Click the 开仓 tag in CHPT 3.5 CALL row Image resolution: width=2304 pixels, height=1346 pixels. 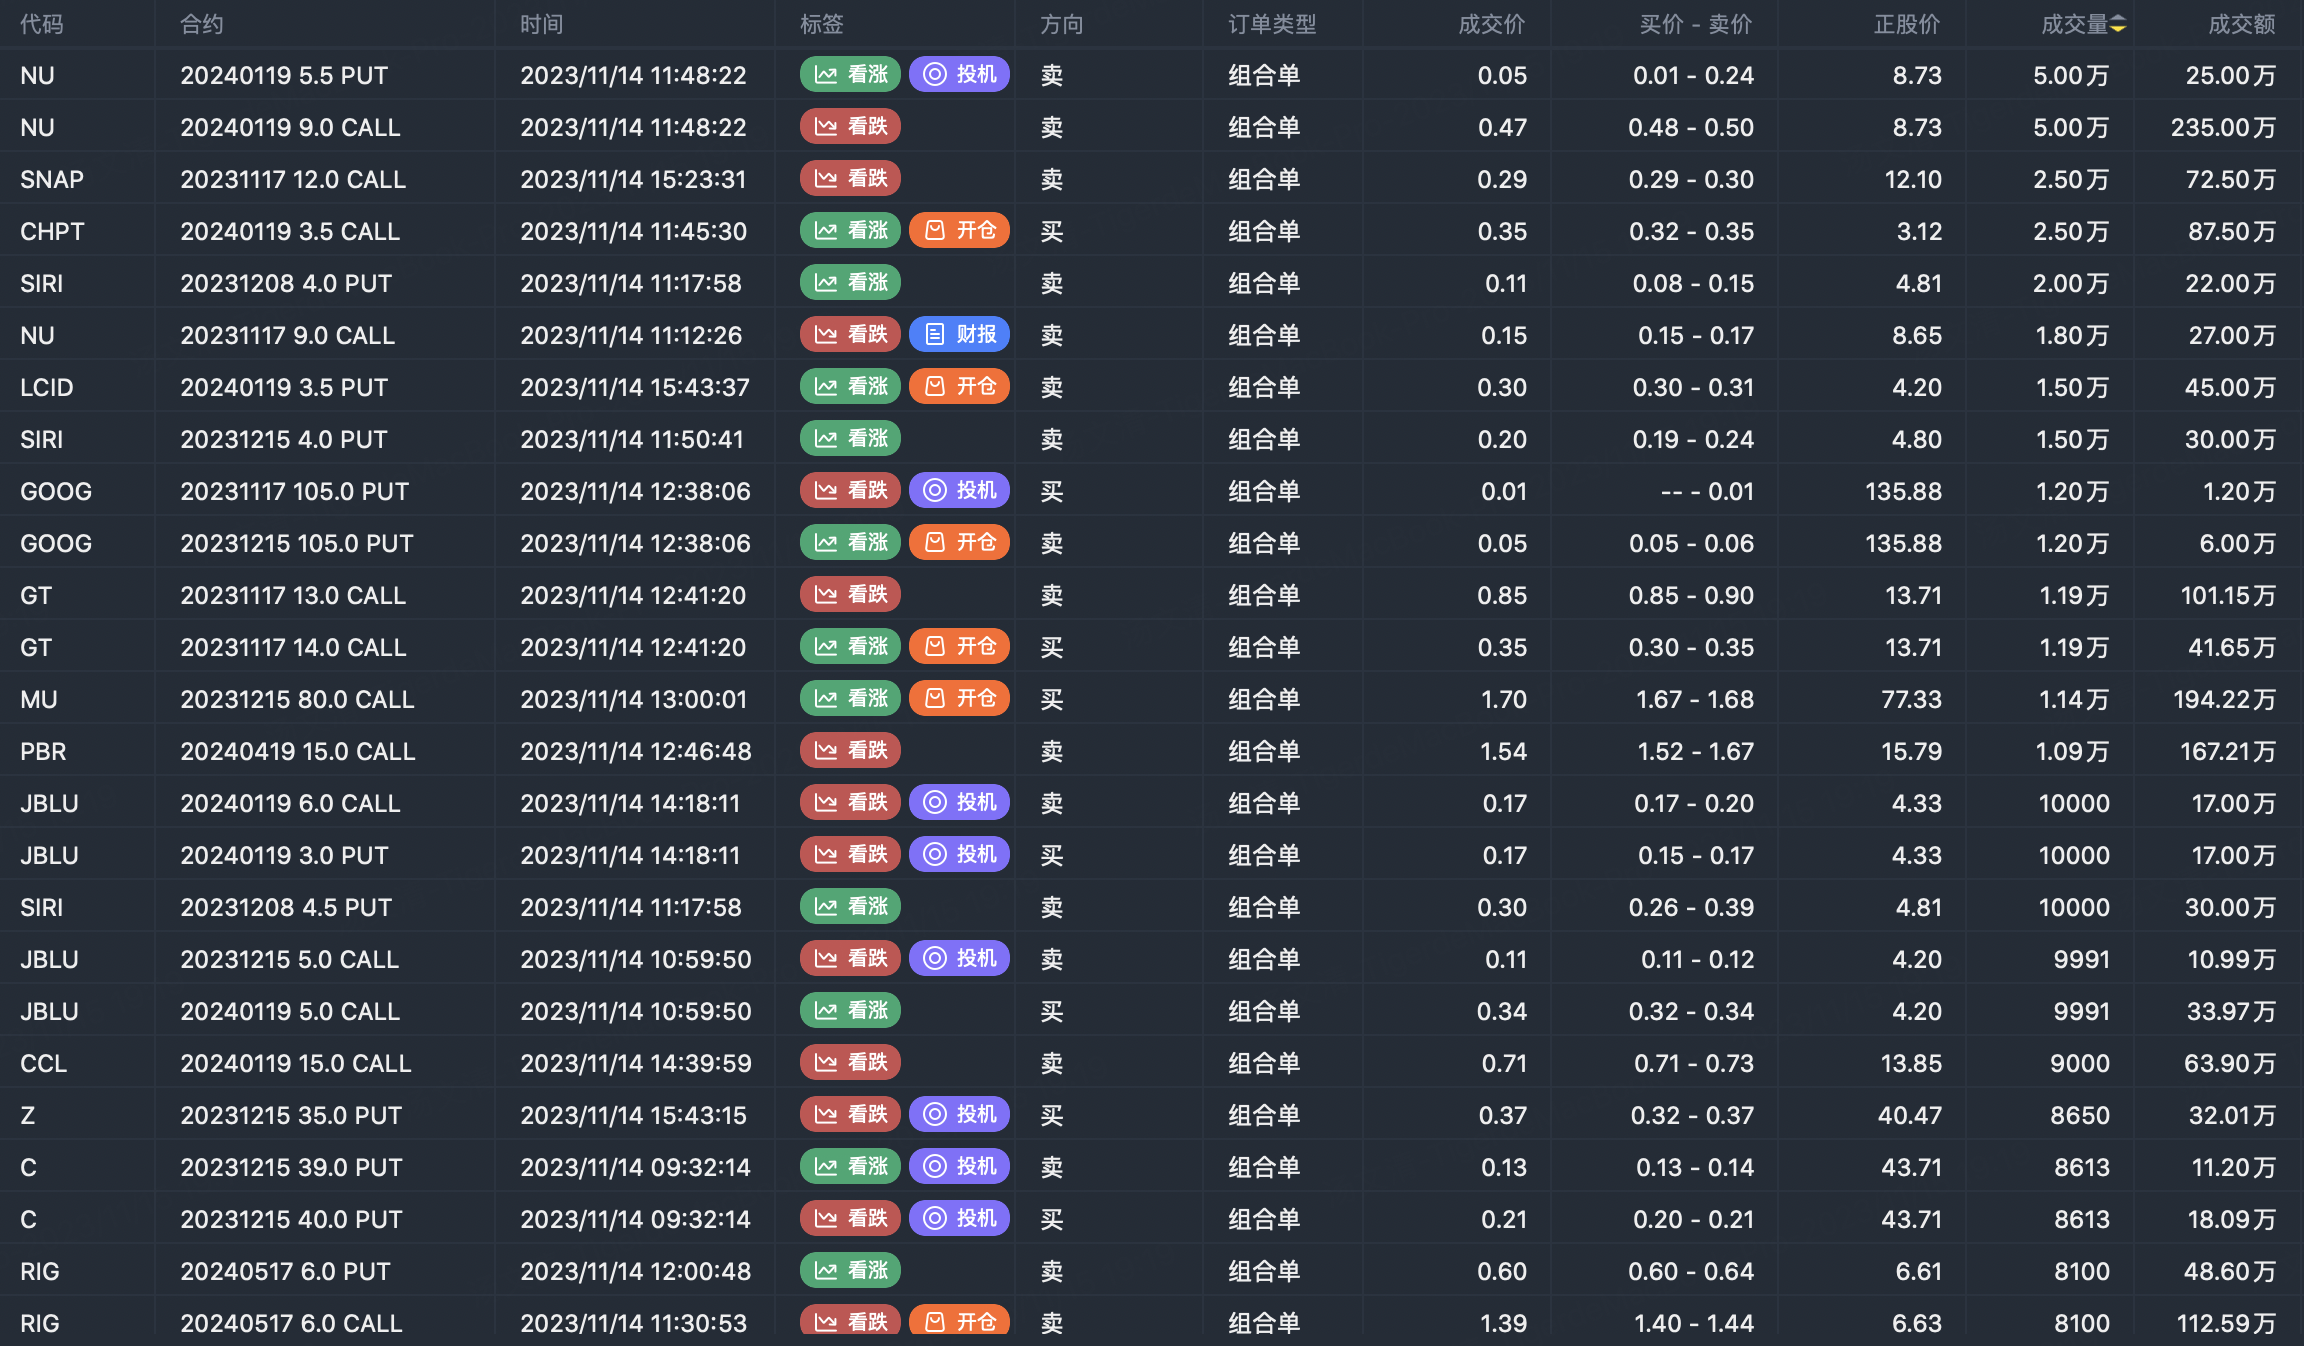[960, 231]
